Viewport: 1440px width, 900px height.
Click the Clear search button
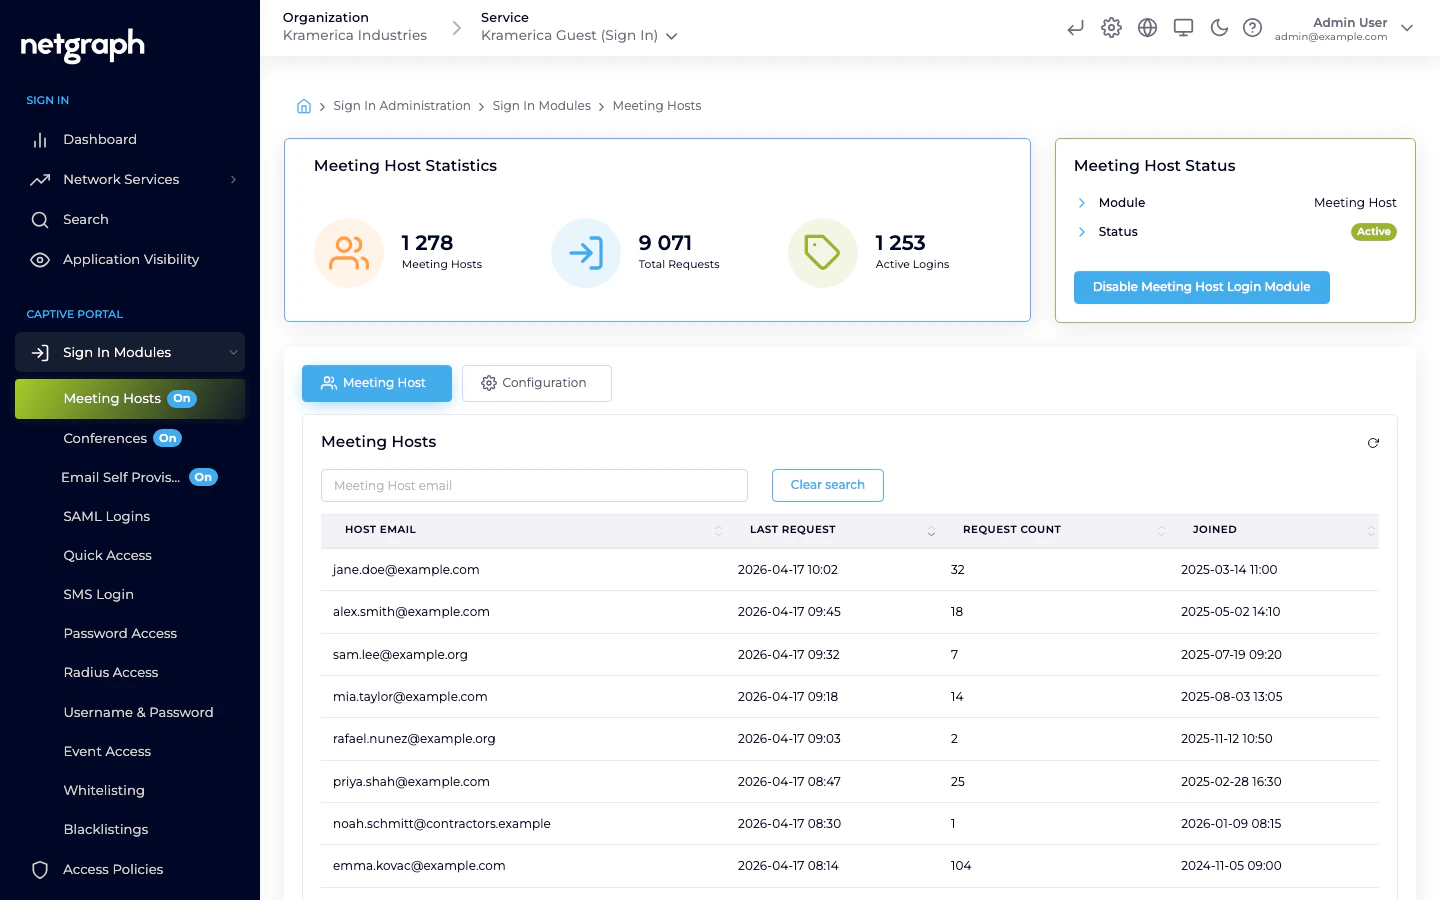(x=827, y=485)
